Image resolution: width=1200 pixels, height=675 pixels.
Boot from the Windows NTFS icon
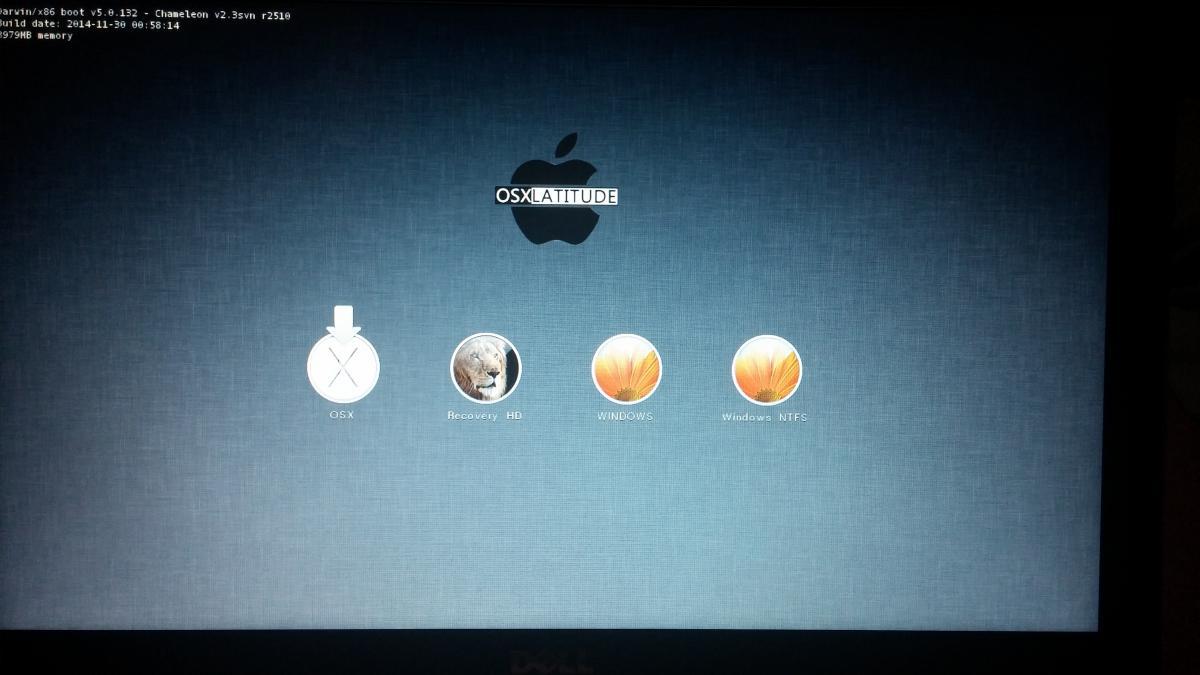click(x=766, y=370)
